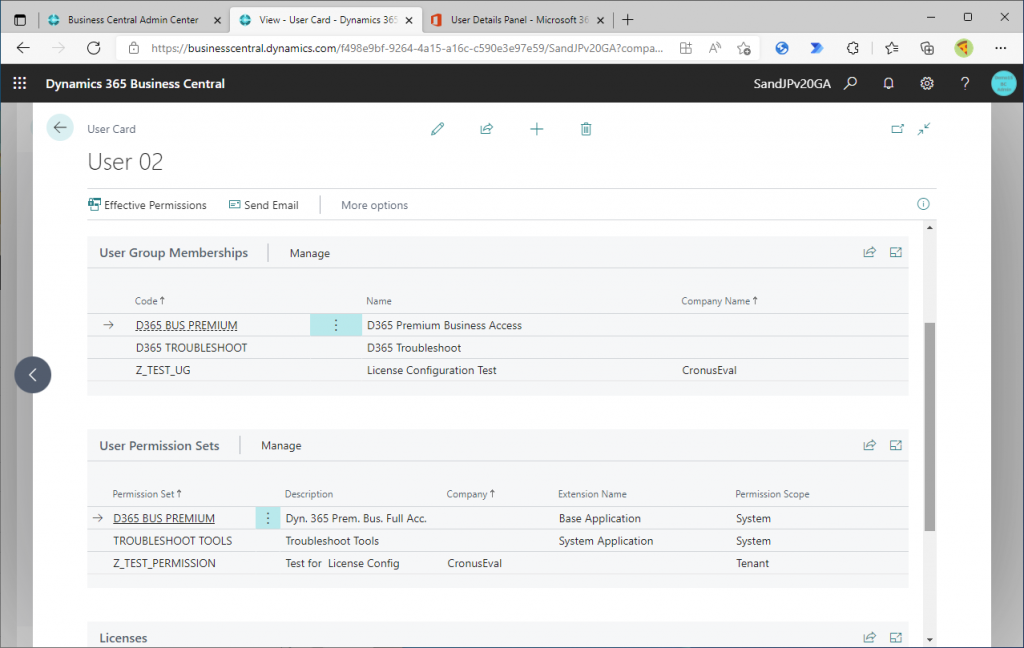Share the User Card page
Image resolution: width=1024 pixels, height=648 pixels.
coord(487,129)
